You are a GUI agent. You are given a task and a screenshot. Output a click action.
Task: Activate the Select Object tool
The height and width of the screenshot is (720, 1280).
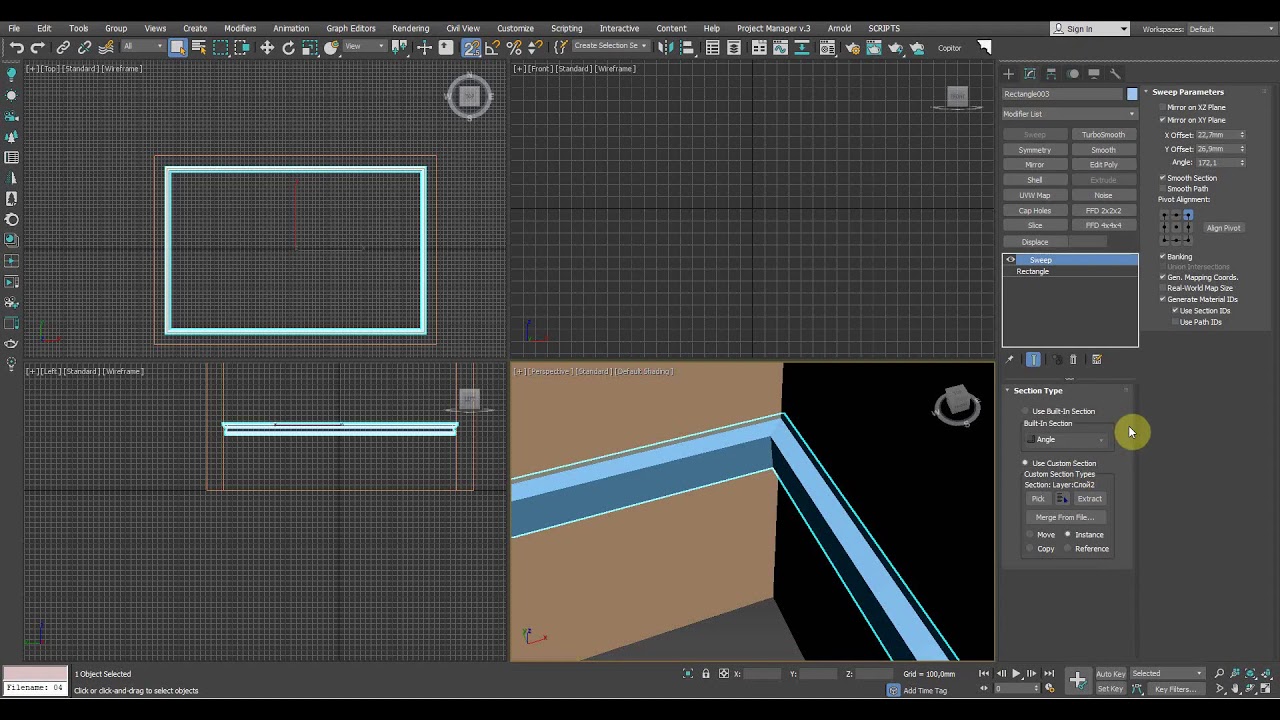pyautogui.click(x=178, y=48)
